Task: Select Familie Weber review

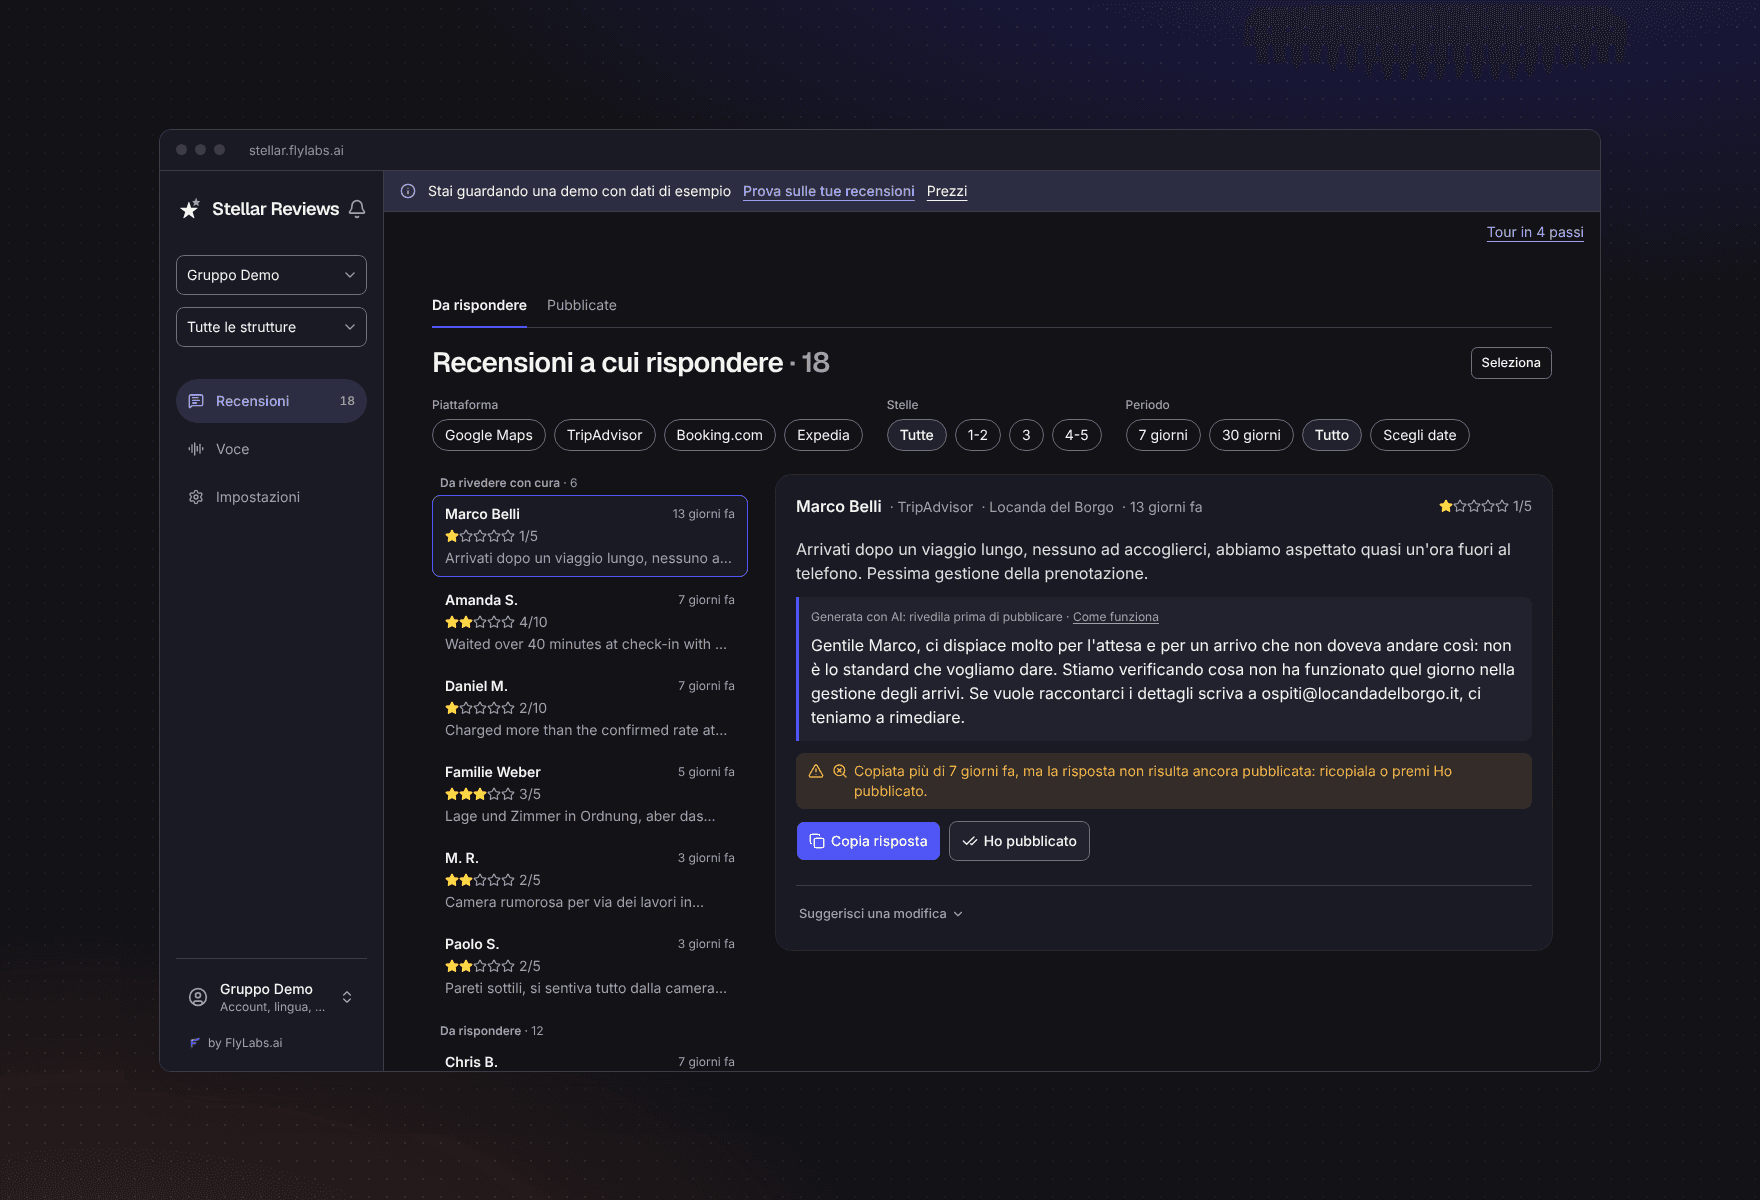Action: coord(590,794)
